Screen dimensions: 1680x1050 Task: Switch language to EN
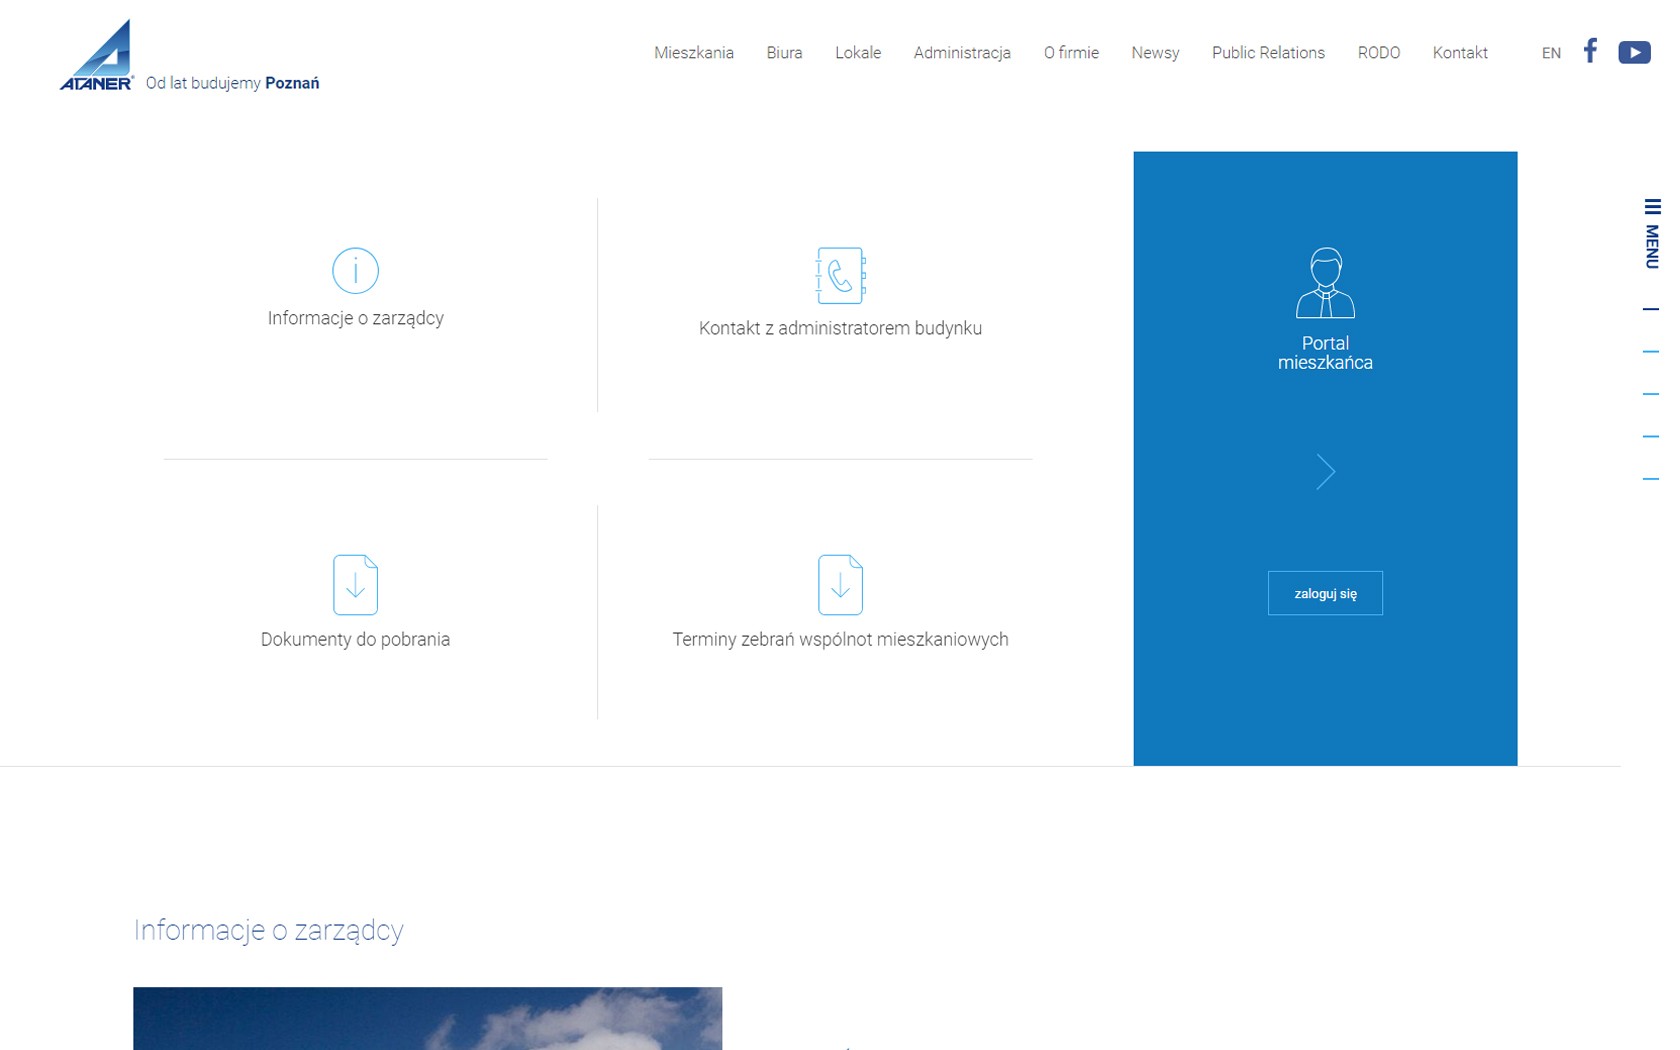click(x=1551, y=54)
